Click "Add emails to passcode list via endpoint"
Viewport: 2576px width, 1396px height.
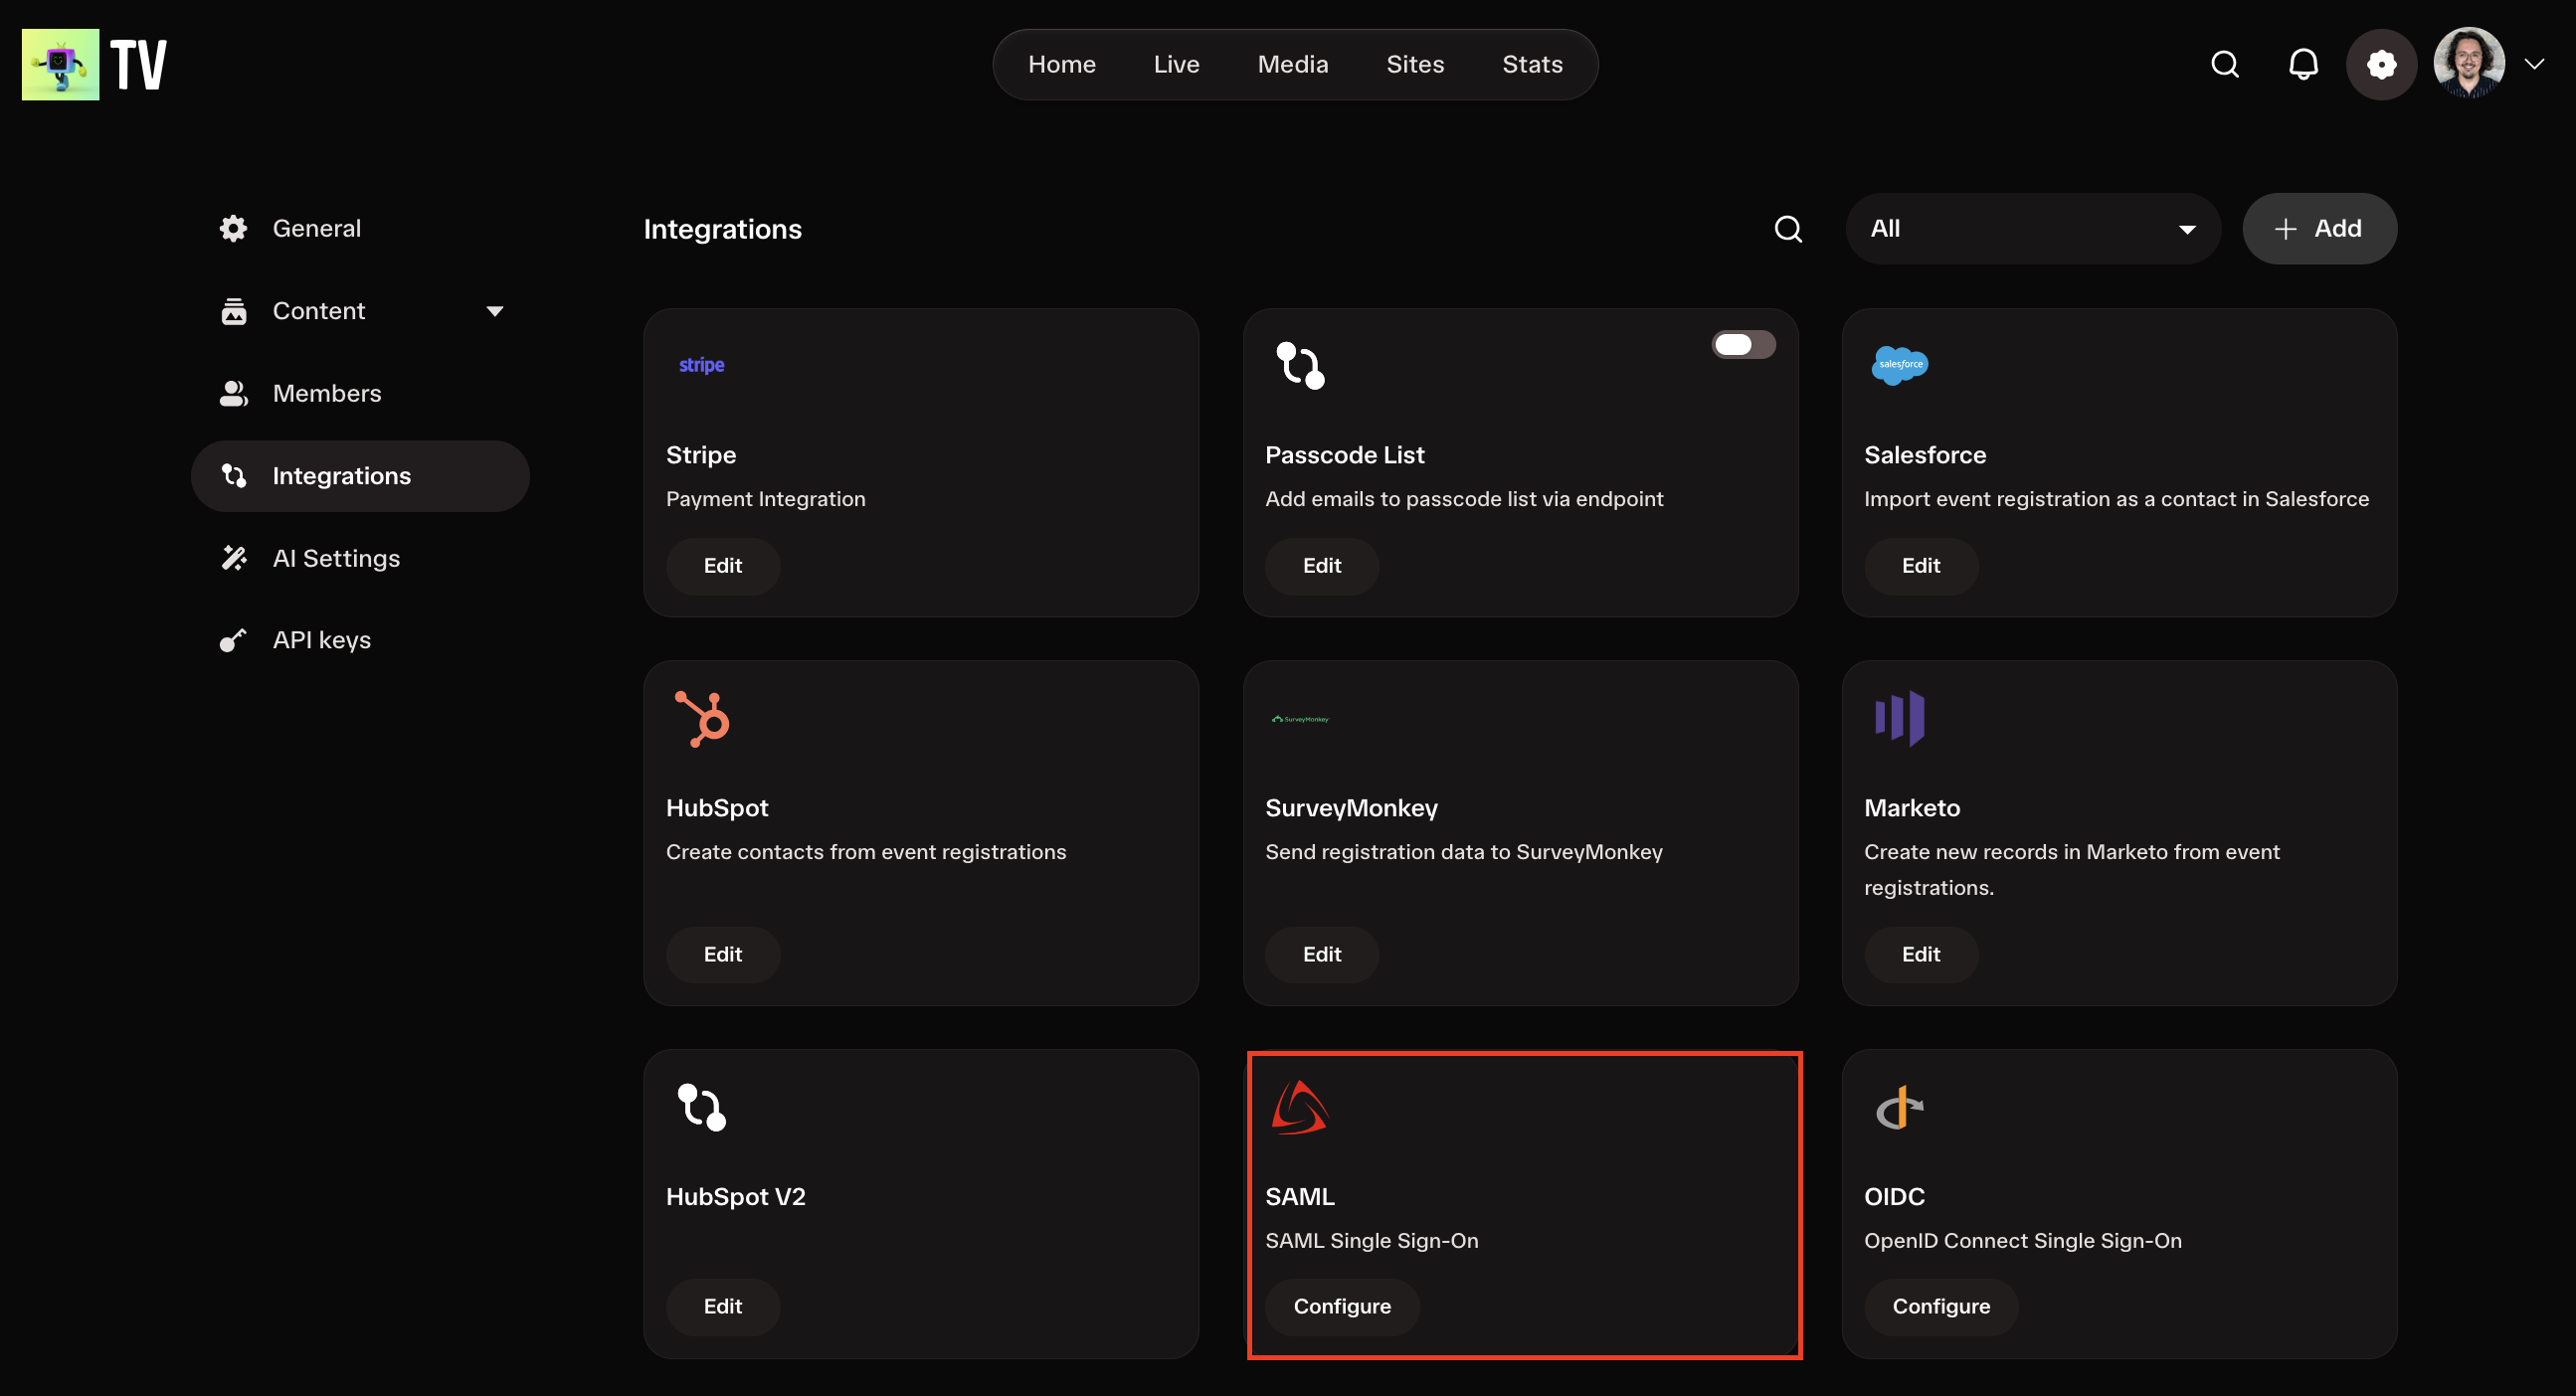tap(1464, 499)
